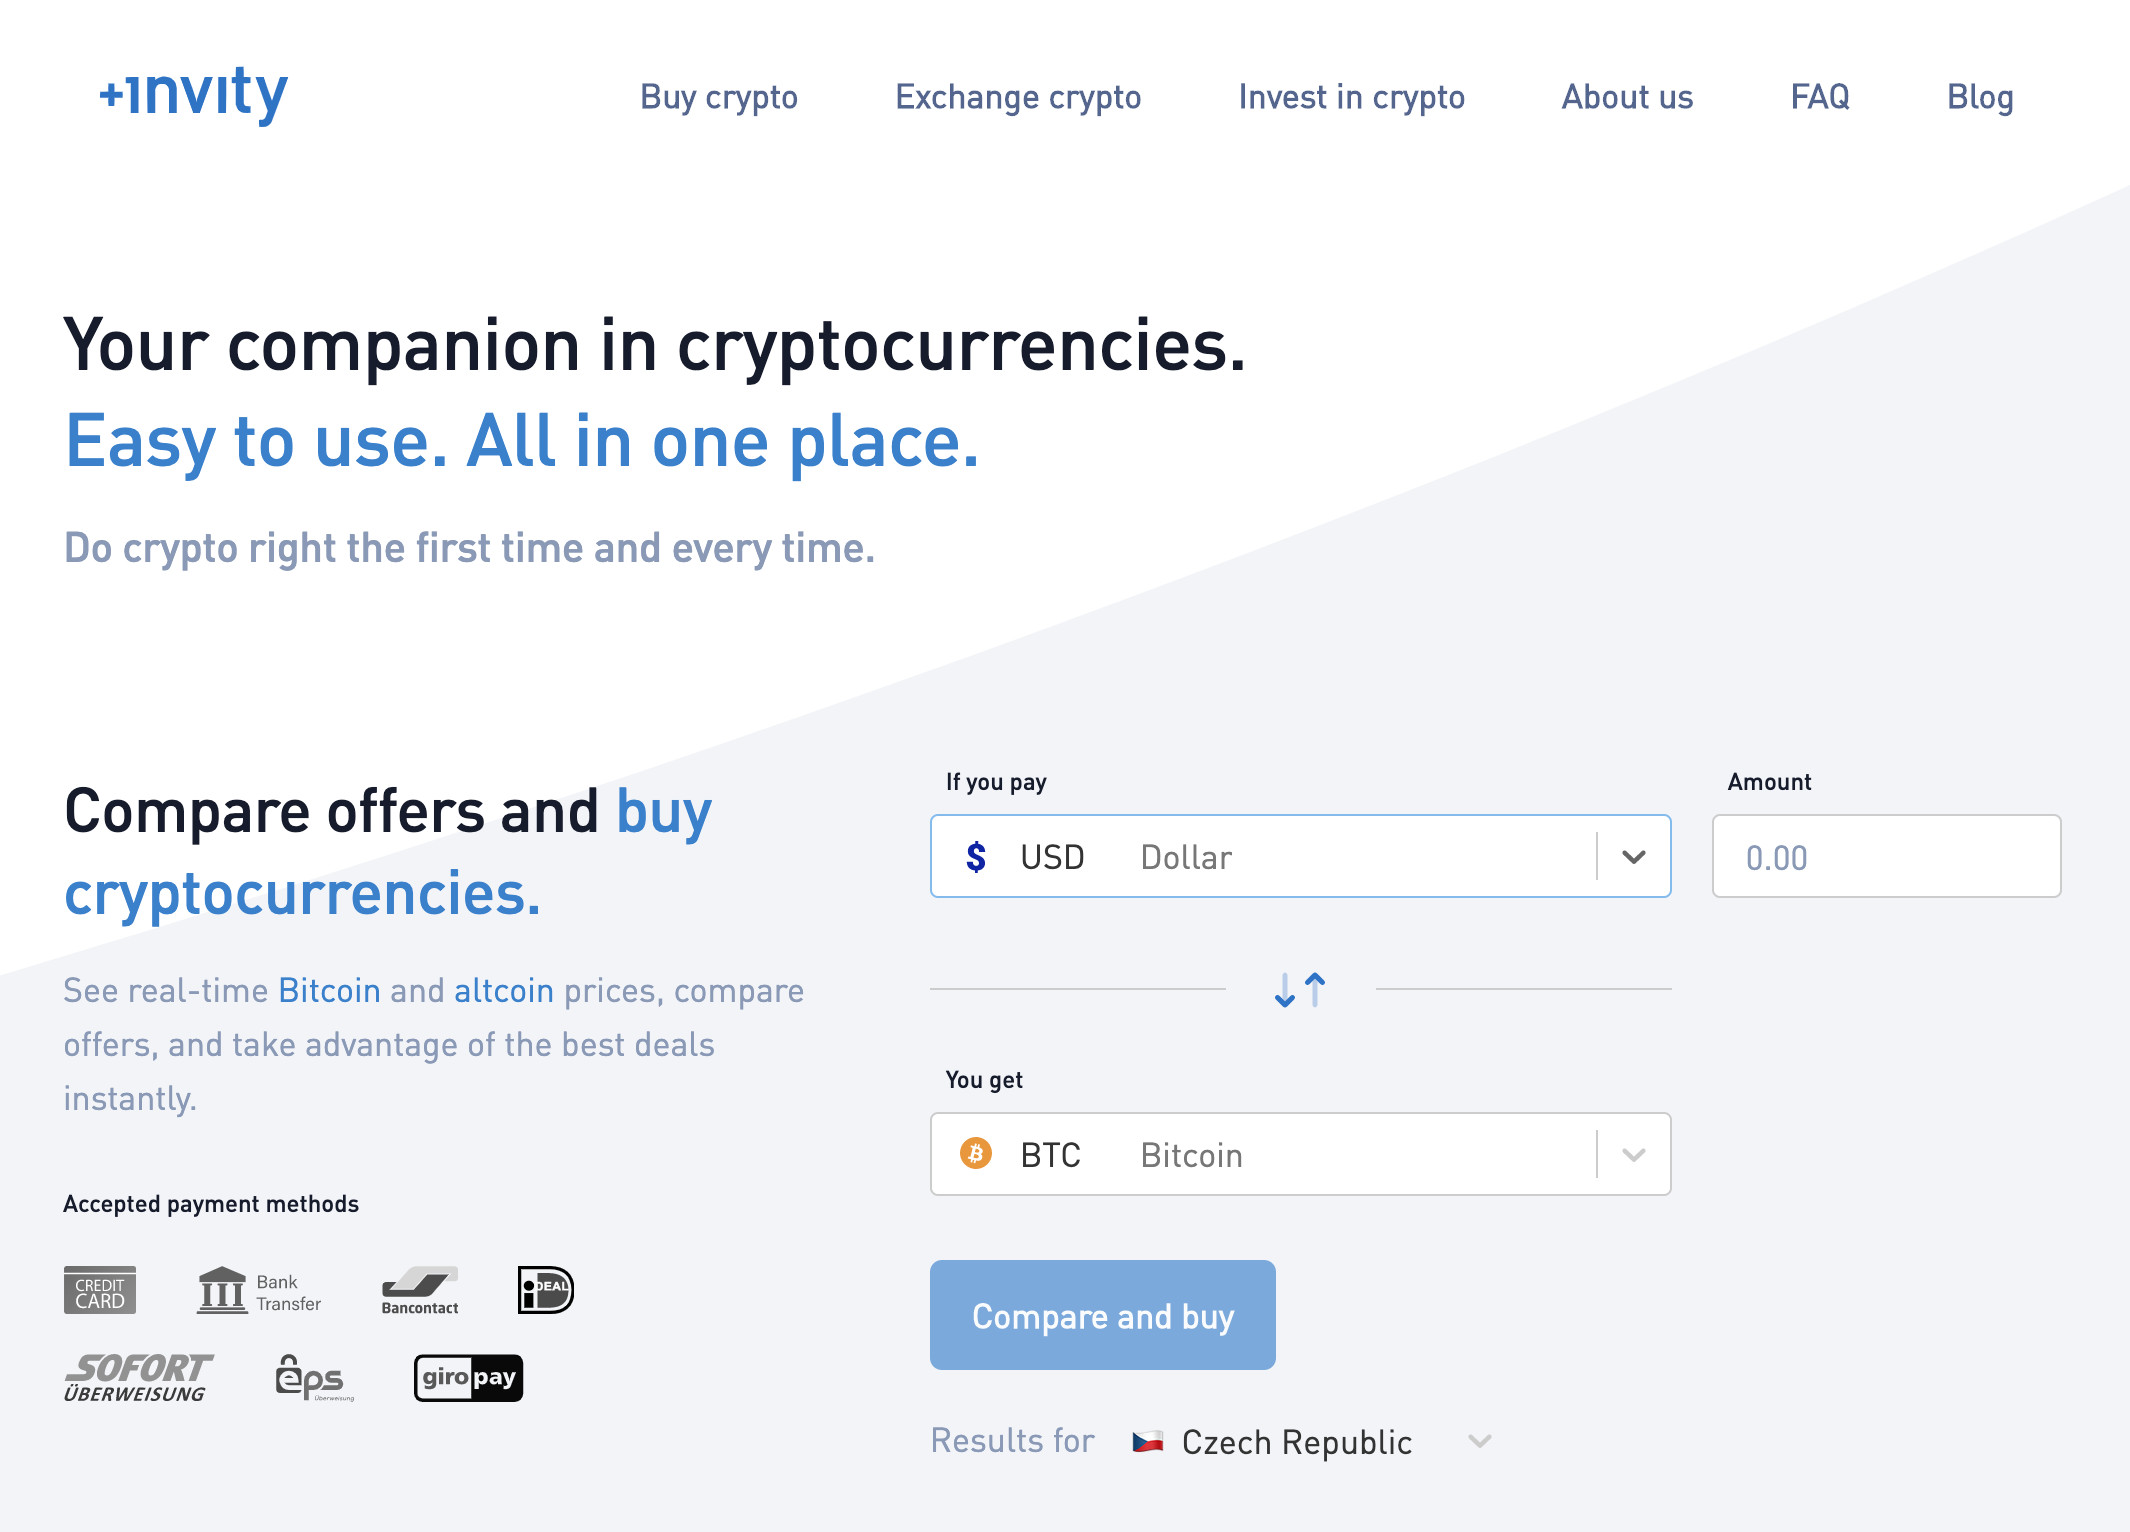Swap pay and get currencies arrows
The image size is (2130, 1532).
pos(1300,990)
